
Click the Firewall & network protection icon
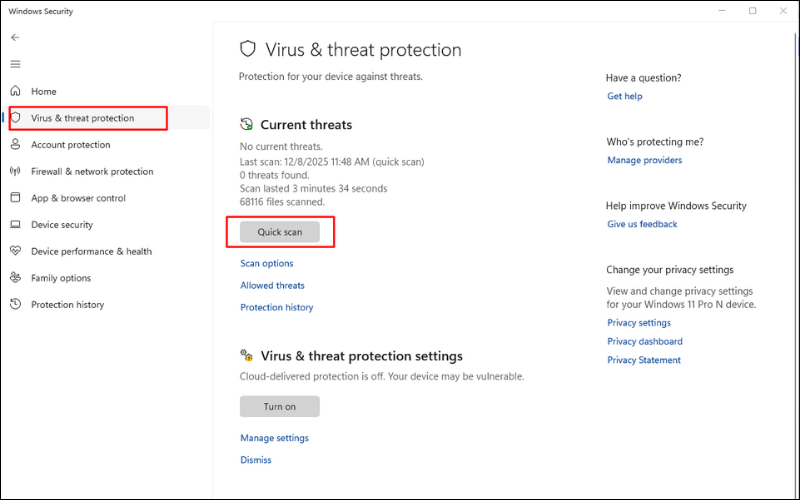pos(16,172)
